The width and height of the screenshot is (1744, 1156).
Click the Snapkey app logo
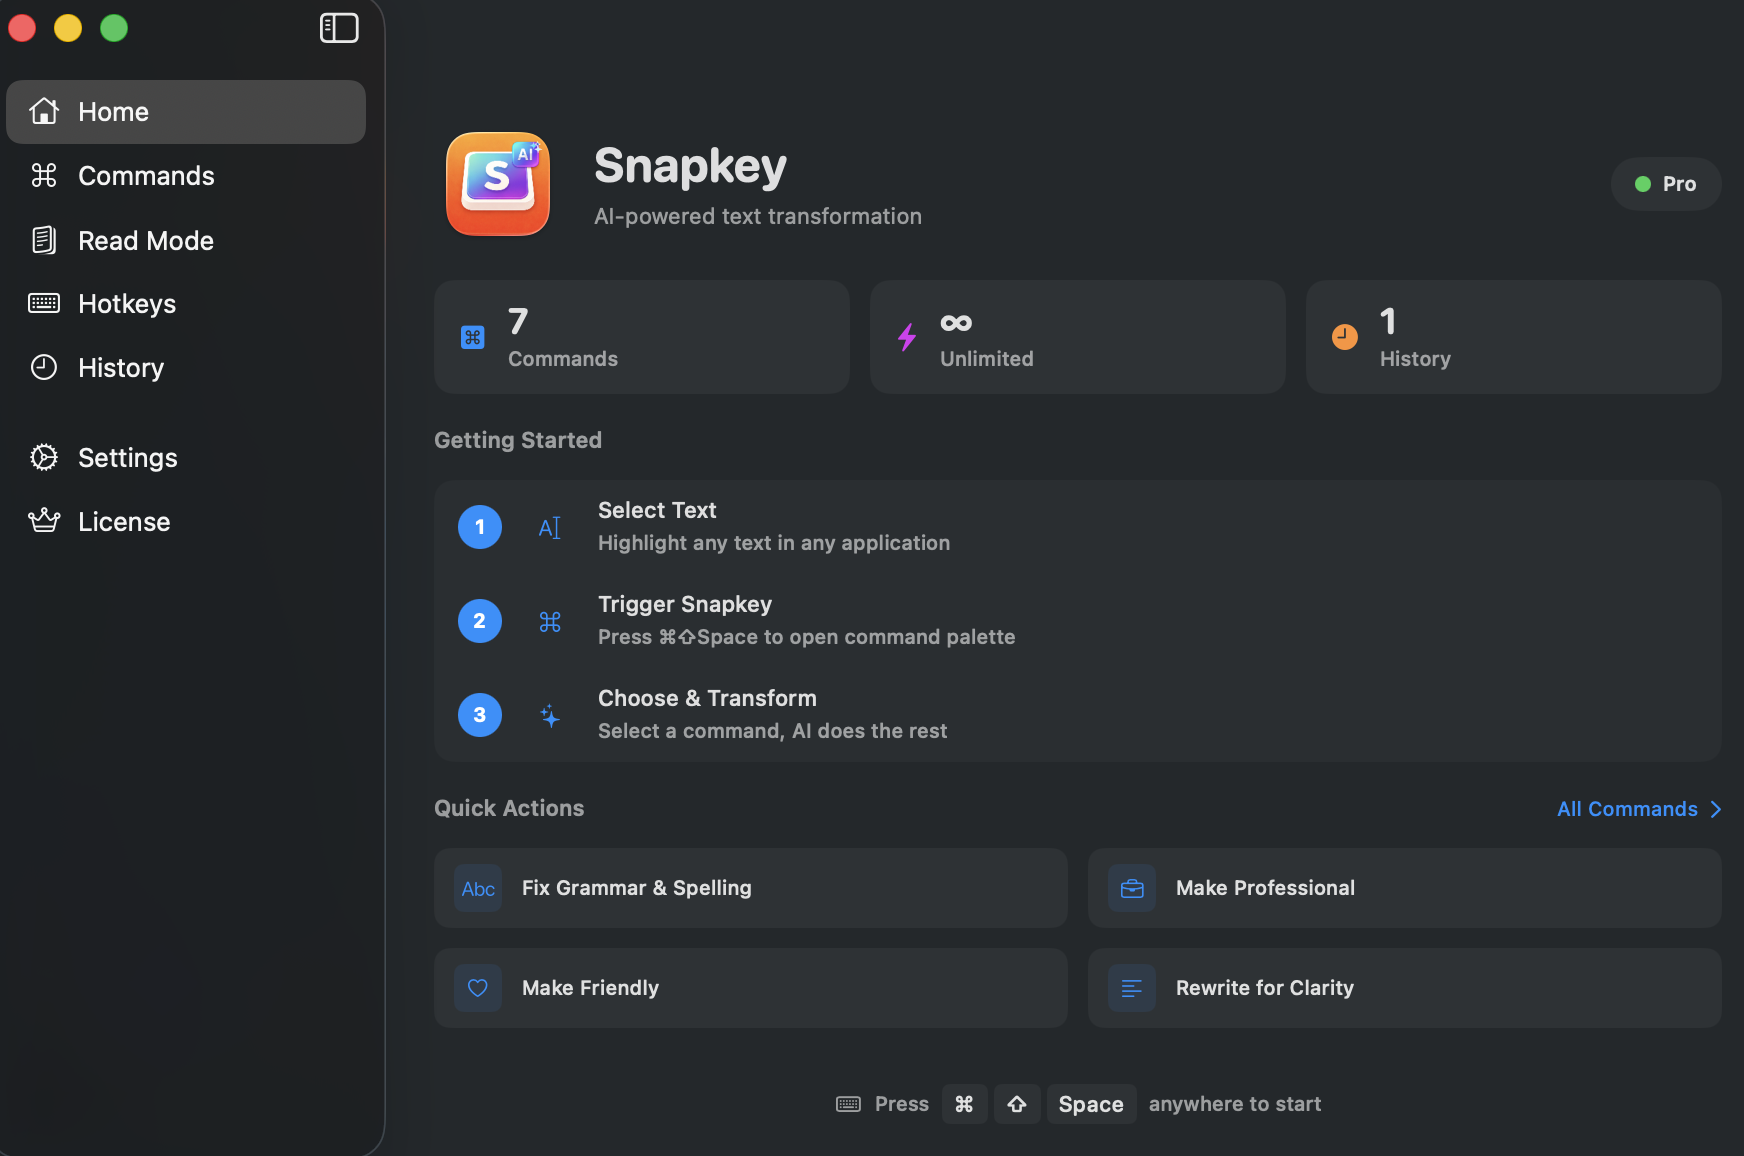tap(498, 184)
